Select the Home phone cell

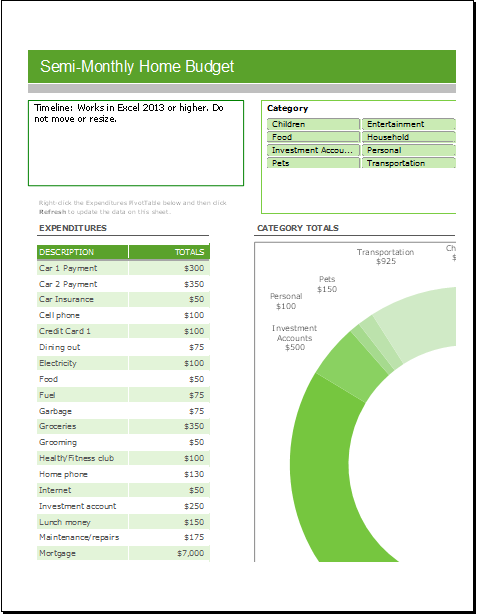click(82, 474)
